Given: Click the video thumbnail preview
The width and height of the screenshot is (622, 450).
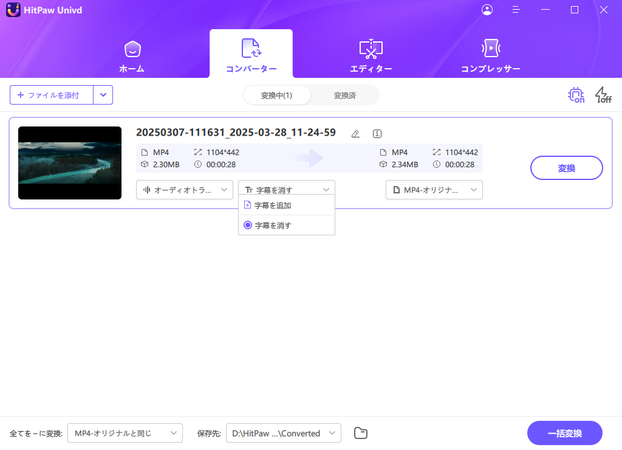Looking at the screenshot, I should pyautogui.click(x=70, y=163).
